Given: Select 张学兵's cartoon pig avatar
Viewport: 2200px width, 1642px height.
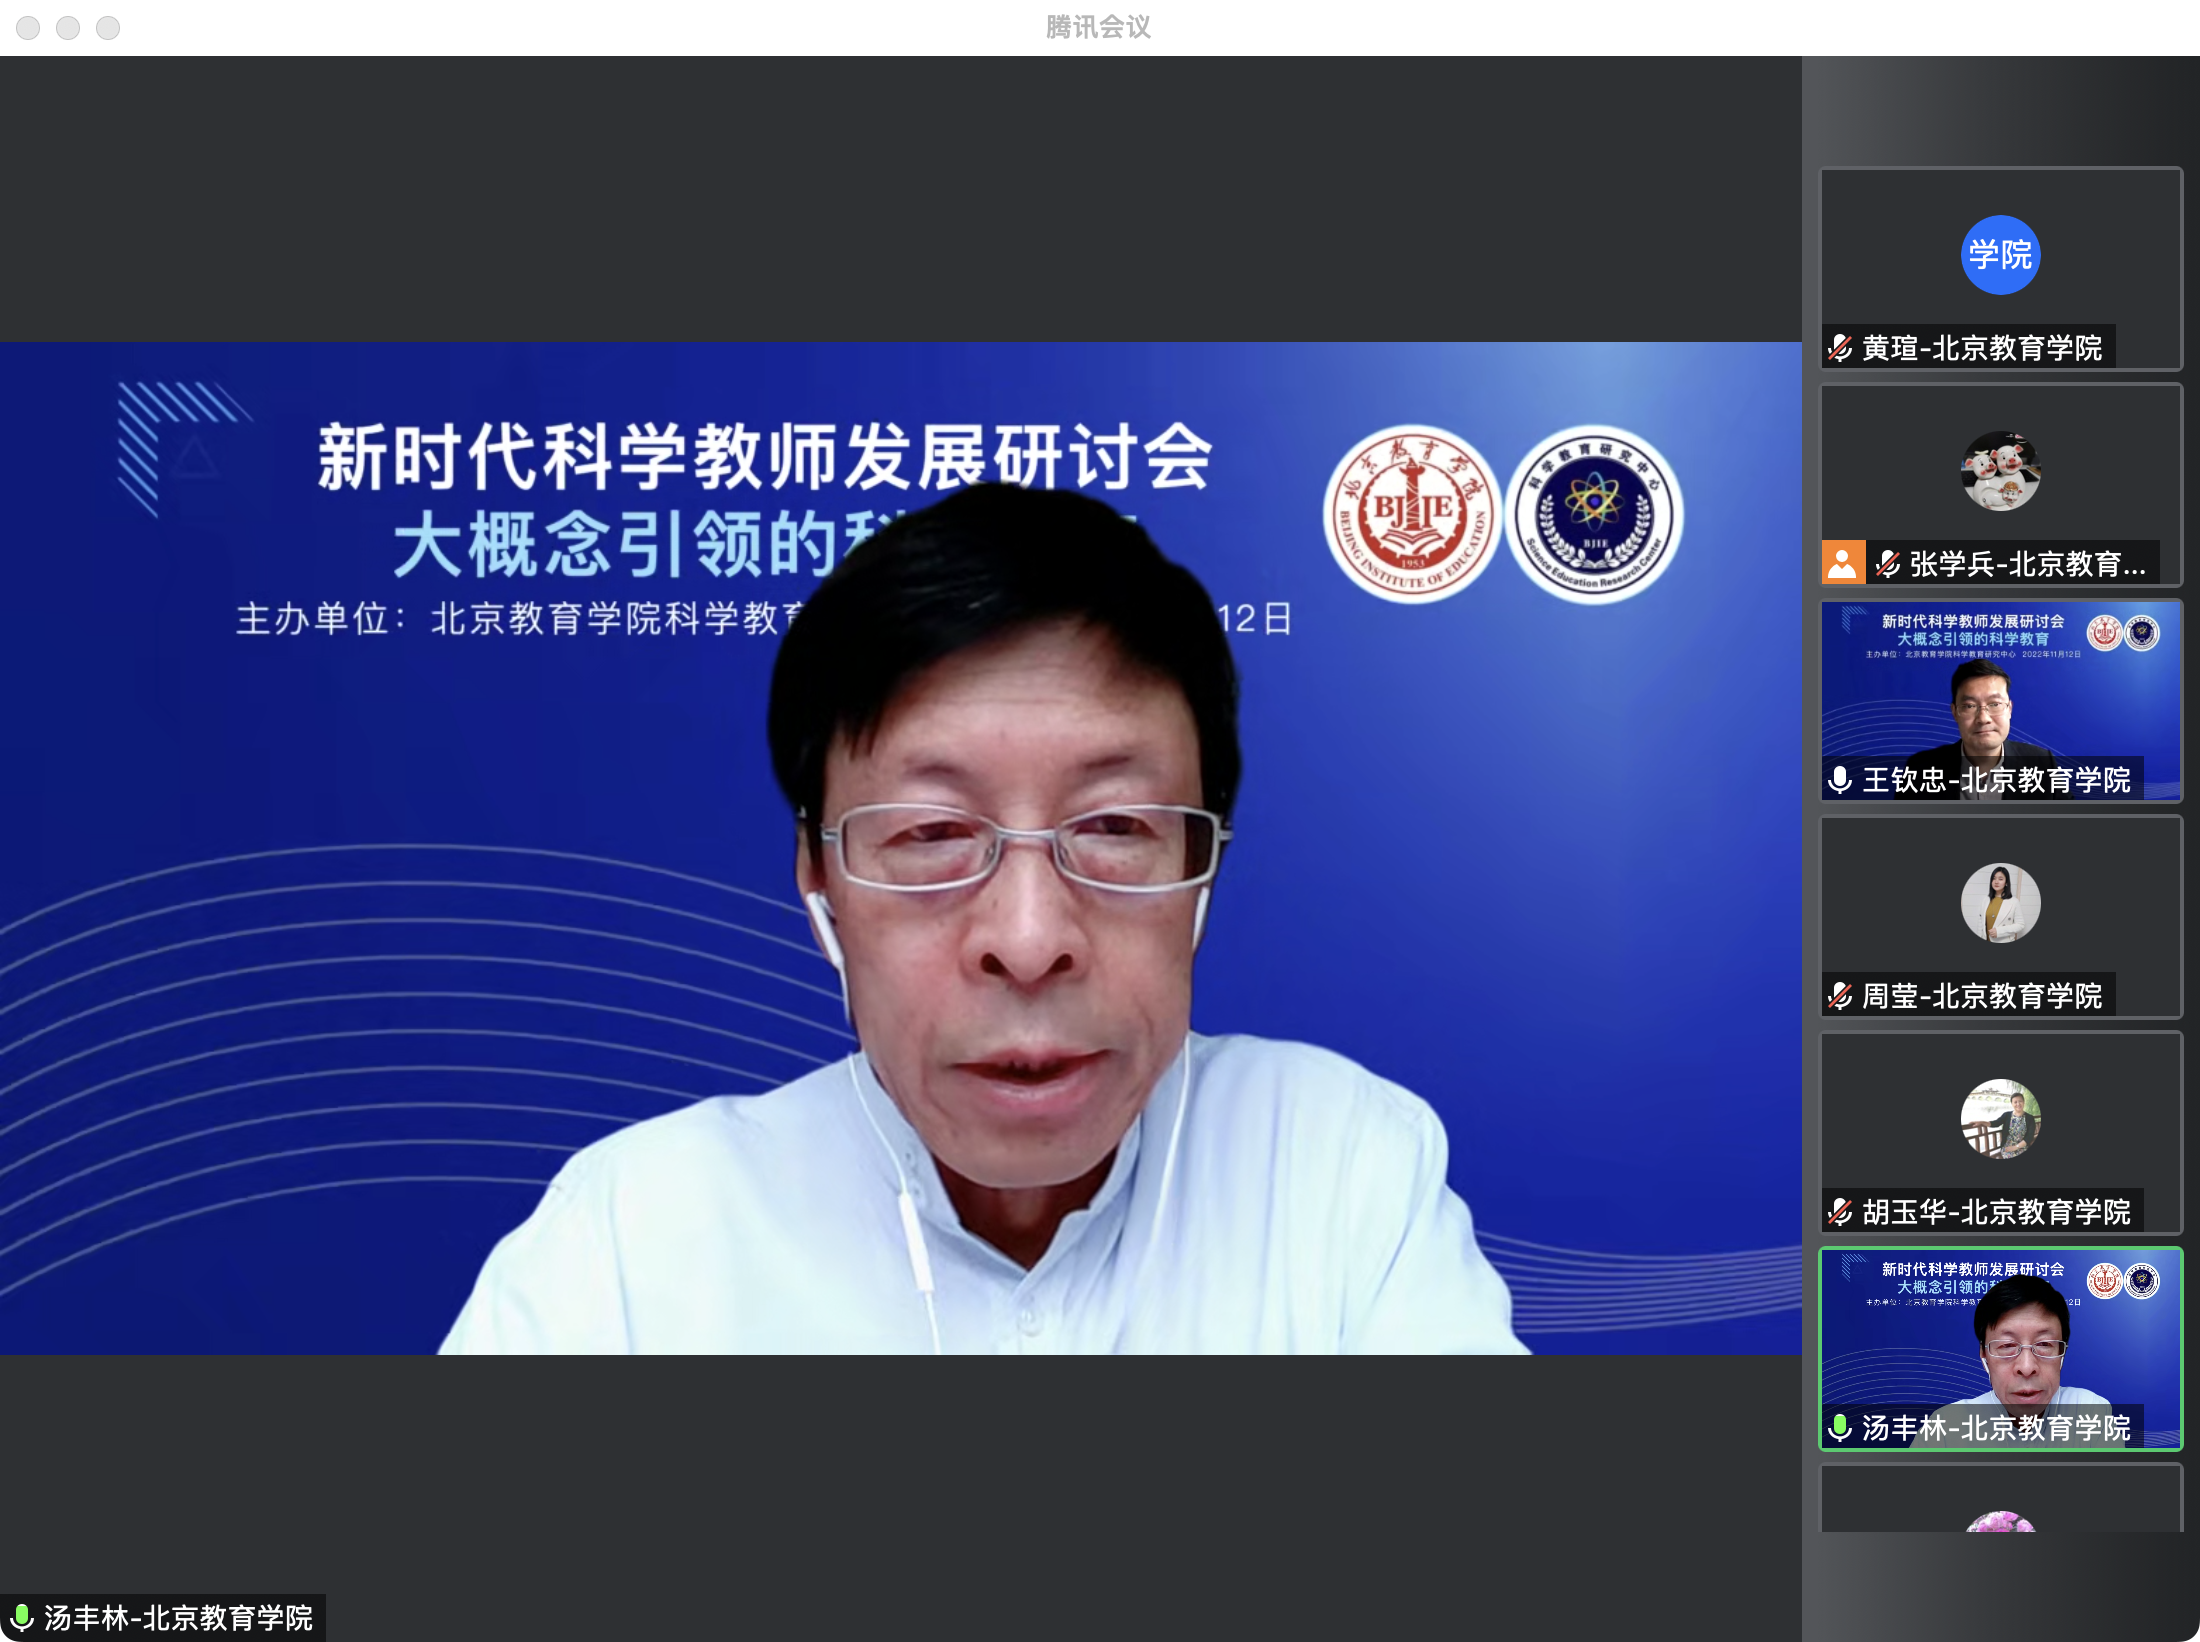Looking at the screenshot, I should pos(2000,471).
